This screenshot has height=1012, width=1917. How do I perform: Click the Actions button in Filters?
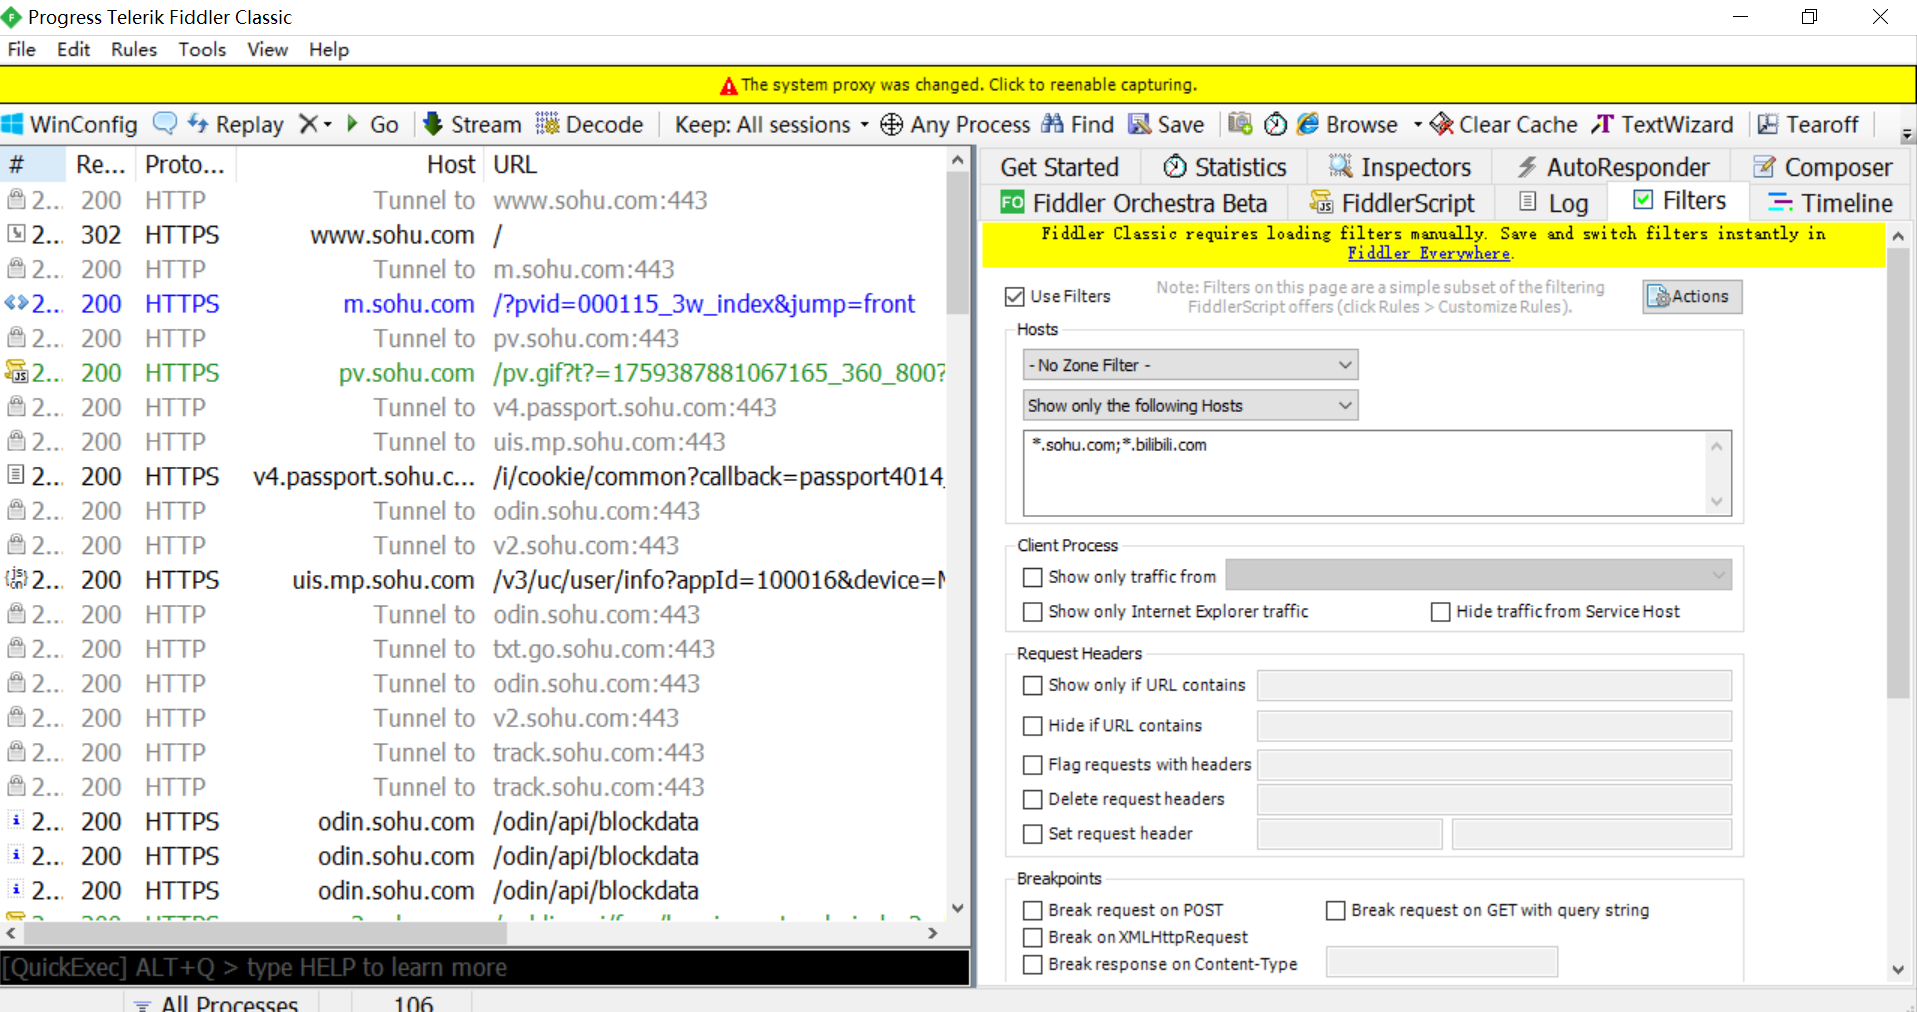pyautogui.click(x=1692, y=296)
